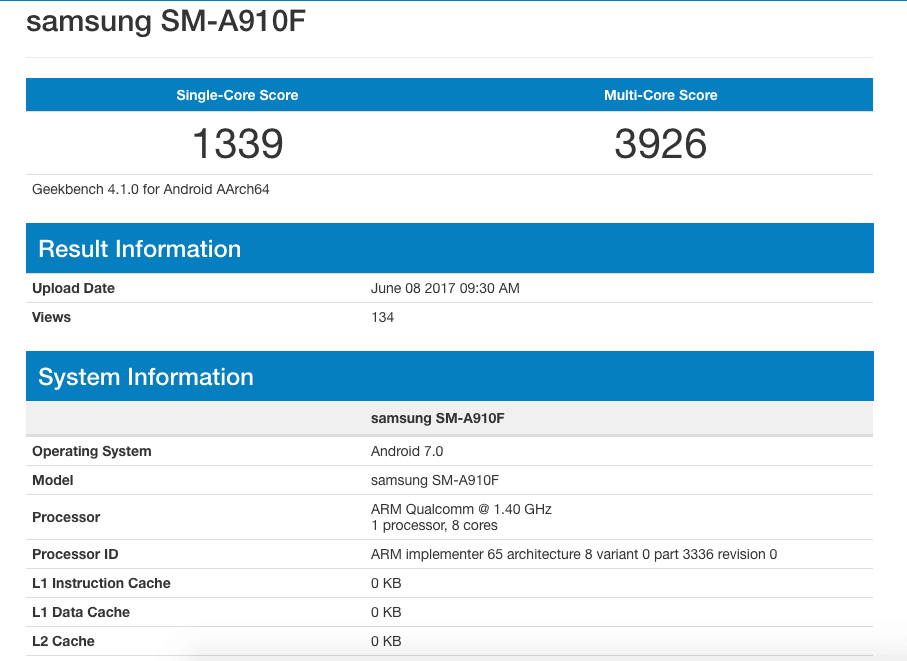Click the "Views" row label

51,317
